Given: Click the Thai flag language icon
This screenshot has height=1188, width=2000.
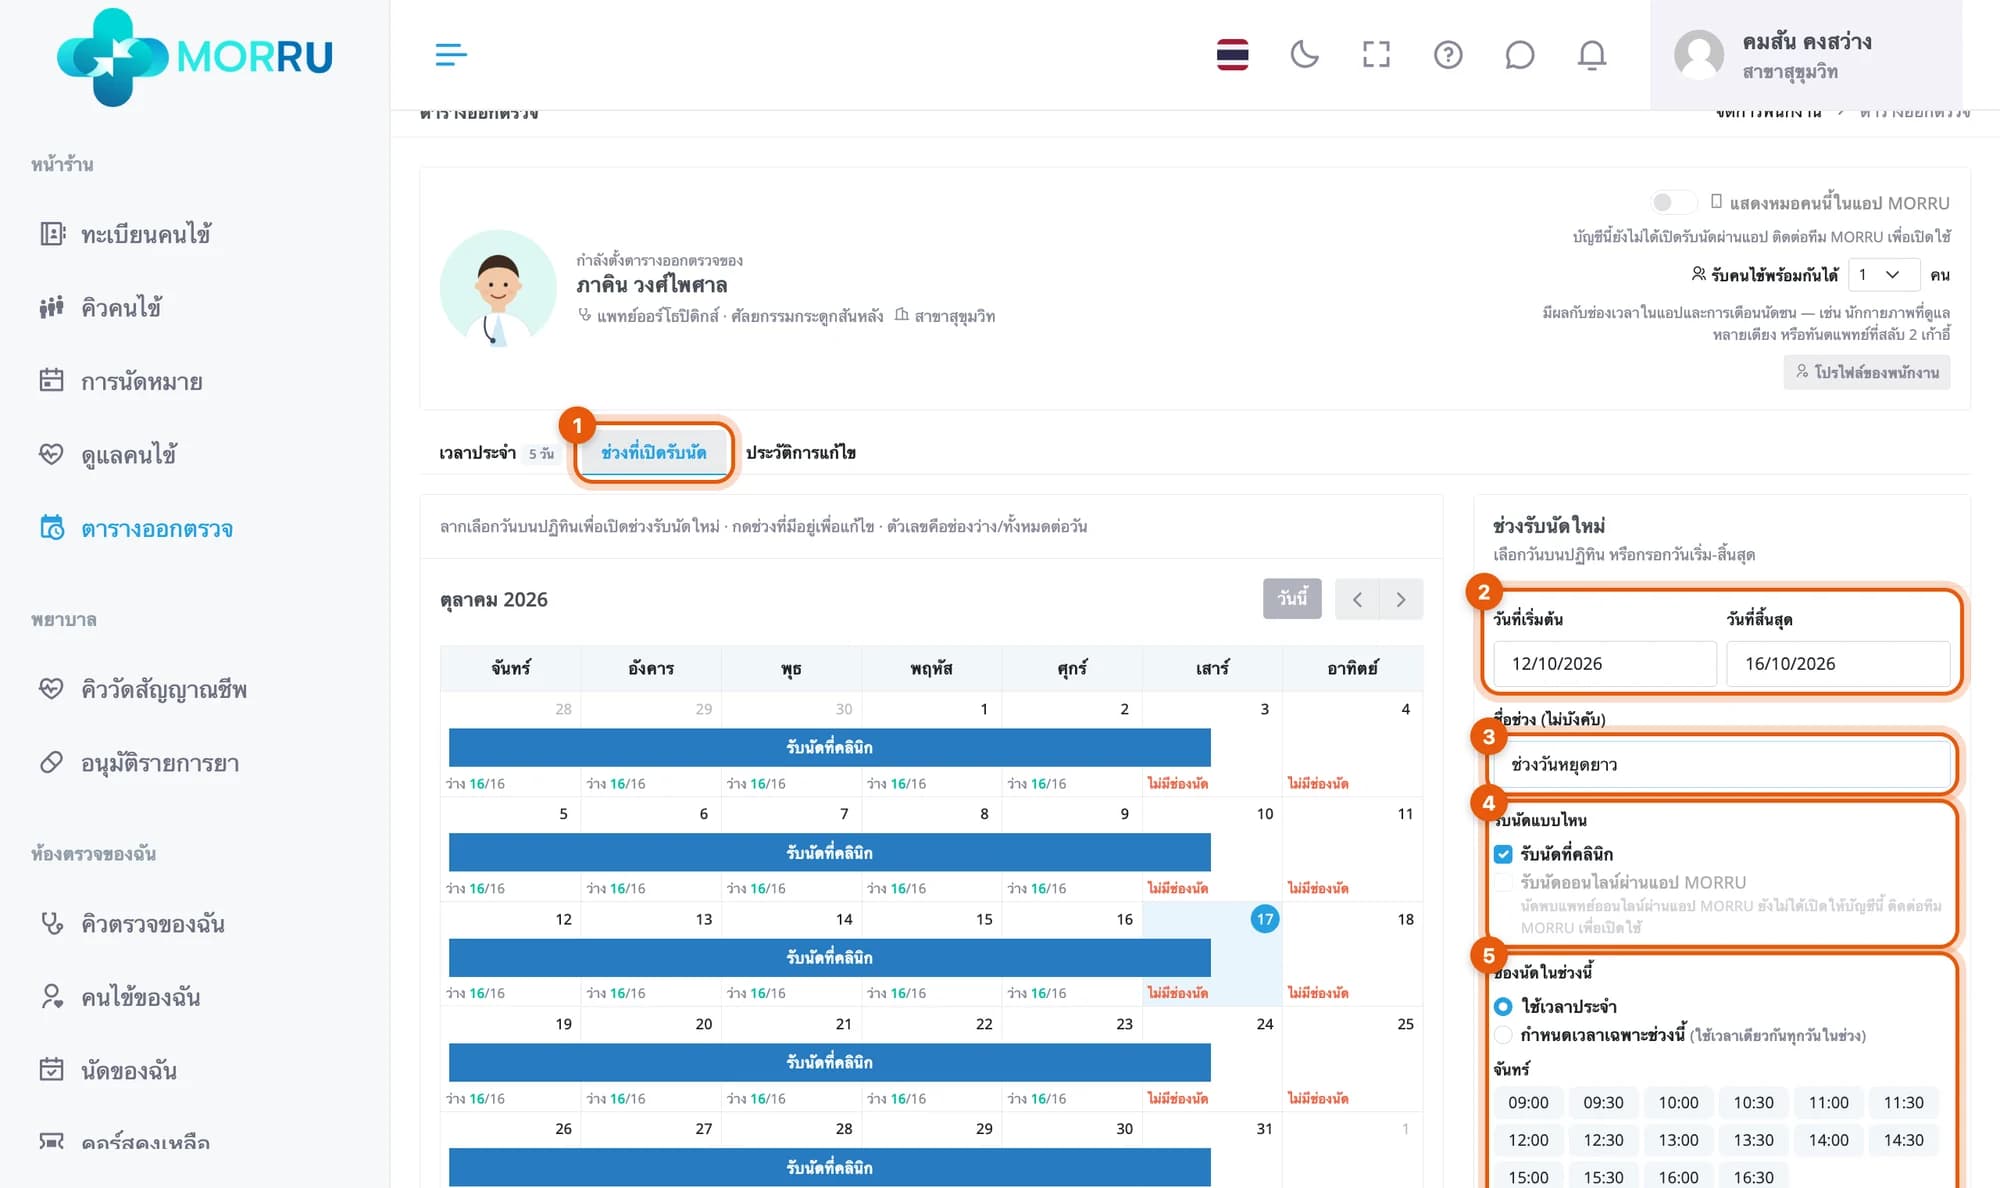Looking at the screenshot, I should click(x=1232, y=54).
